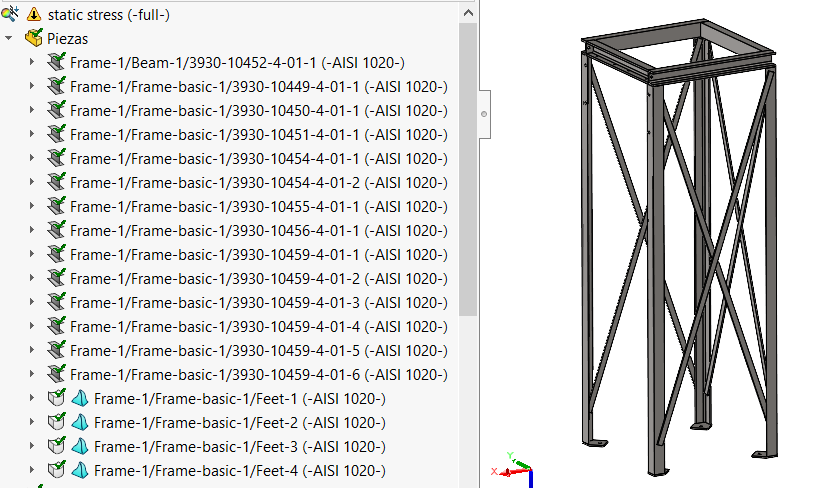Select Frame-basic-1/3930-10459-4-01-2 row text
The image size is (815, 488).
[x=259, y=279]
